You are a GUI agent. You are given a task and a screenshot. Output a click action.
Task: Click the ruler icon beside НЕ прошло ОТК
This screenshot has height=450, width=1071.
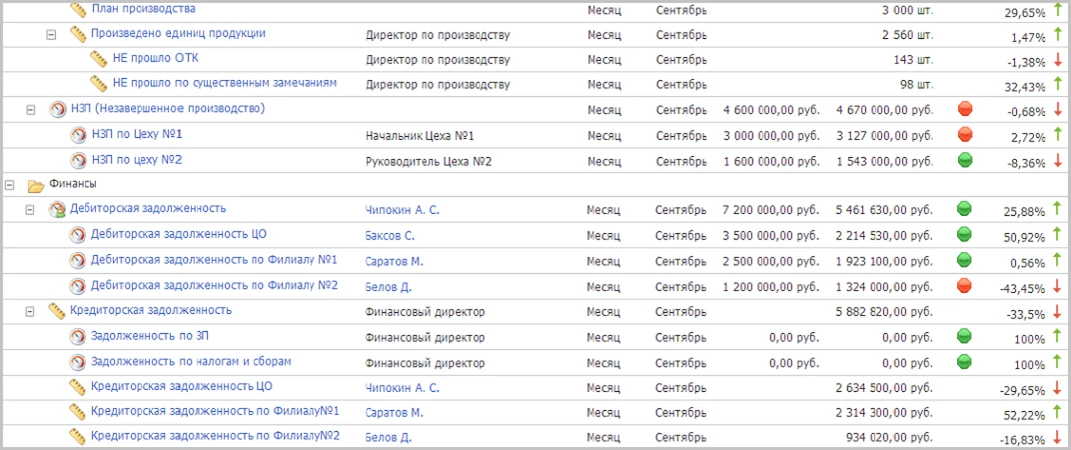point(98,59)
